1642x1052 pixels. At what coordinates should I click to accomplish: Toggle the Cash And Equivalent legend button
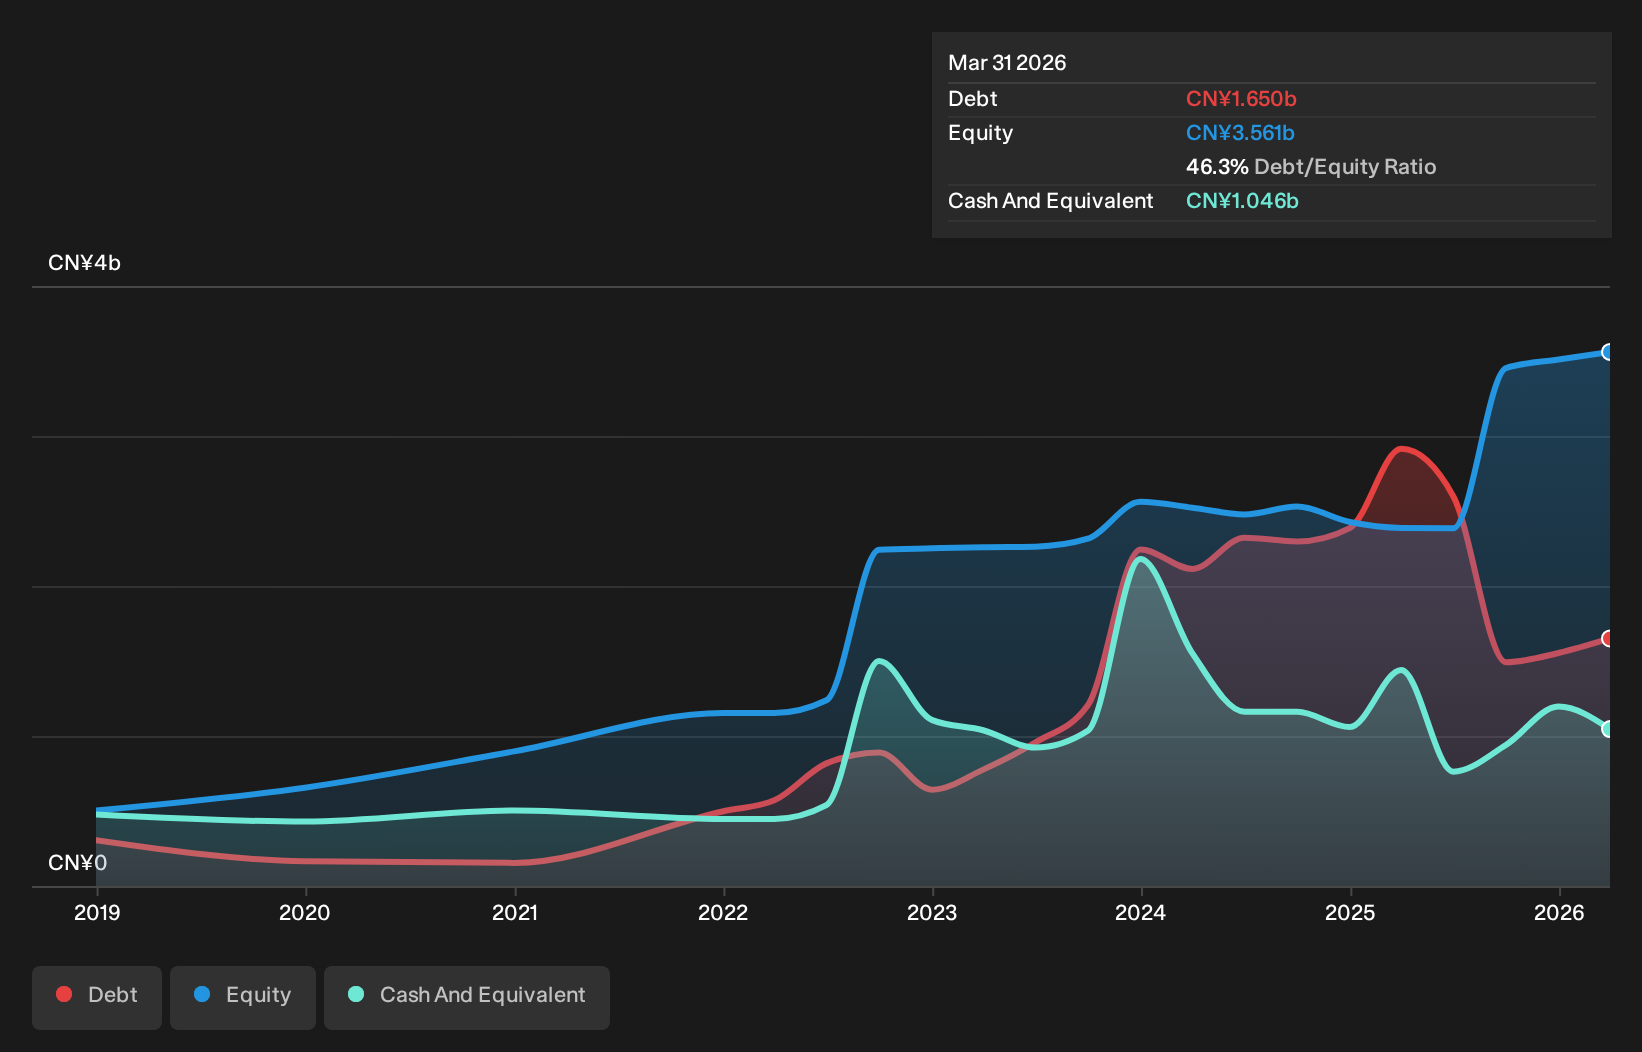(467, 997)
